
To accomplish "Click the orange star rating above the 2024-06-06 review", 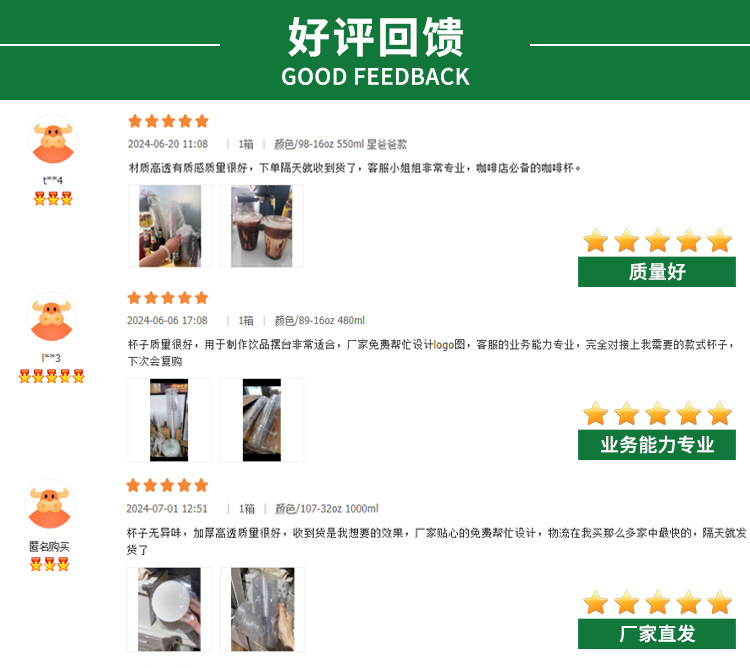I will click(168, 298).
